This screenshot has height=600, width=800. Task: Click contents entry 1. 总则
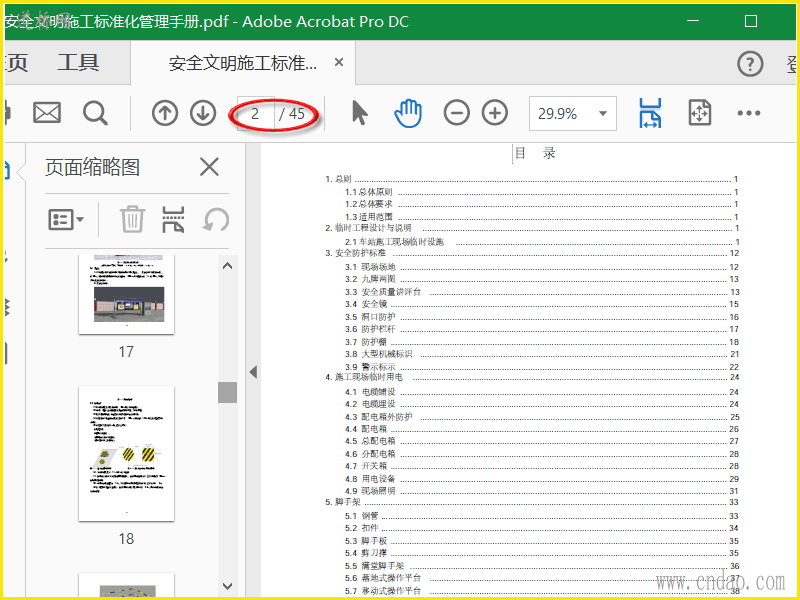(532, 179)
